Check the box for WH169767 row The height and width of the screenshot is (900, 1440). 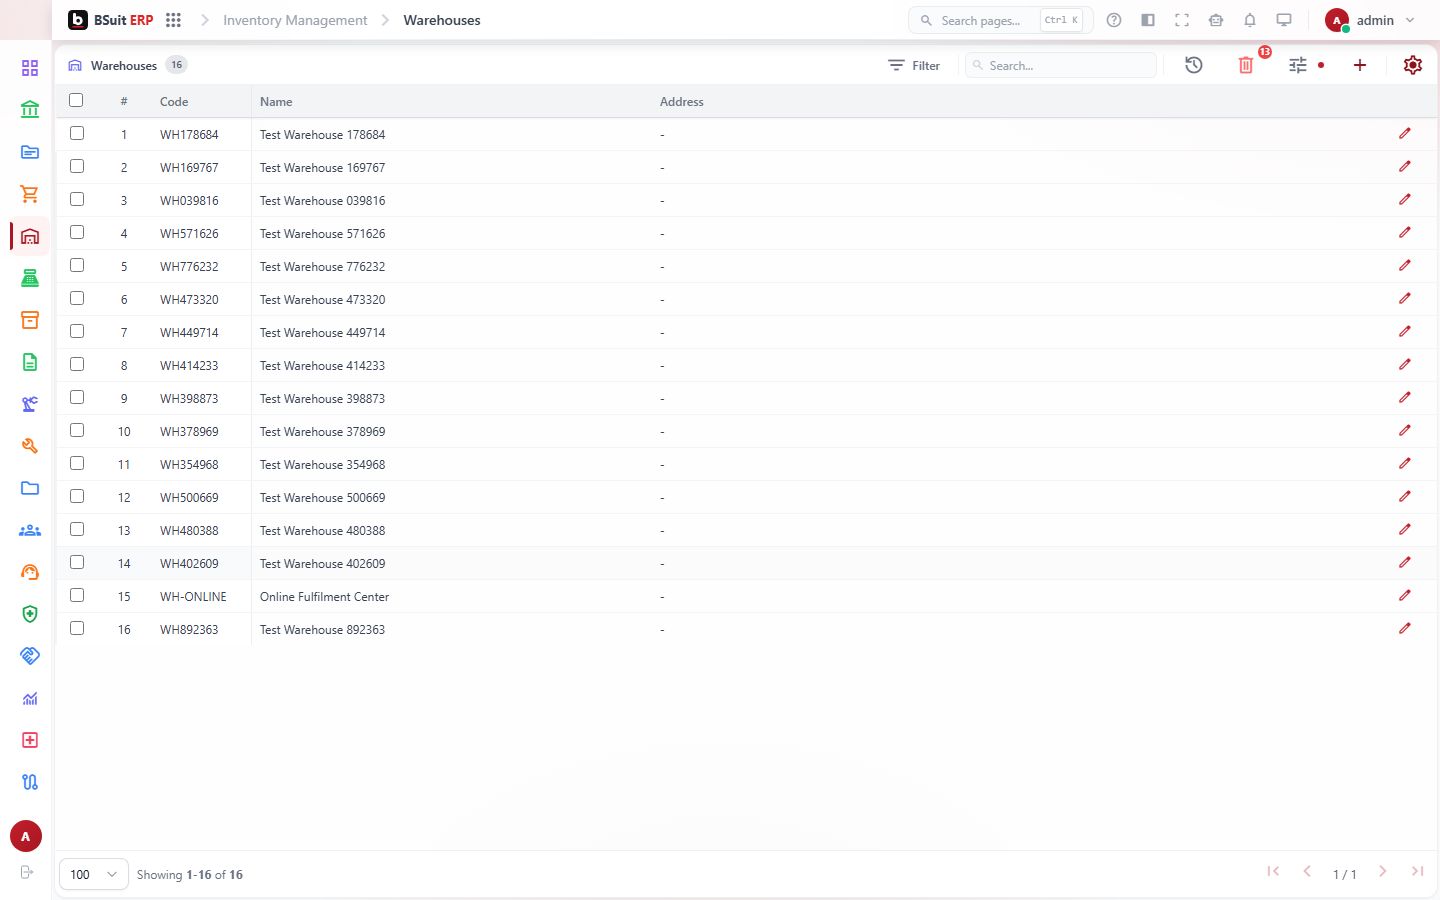click(77, 166)
